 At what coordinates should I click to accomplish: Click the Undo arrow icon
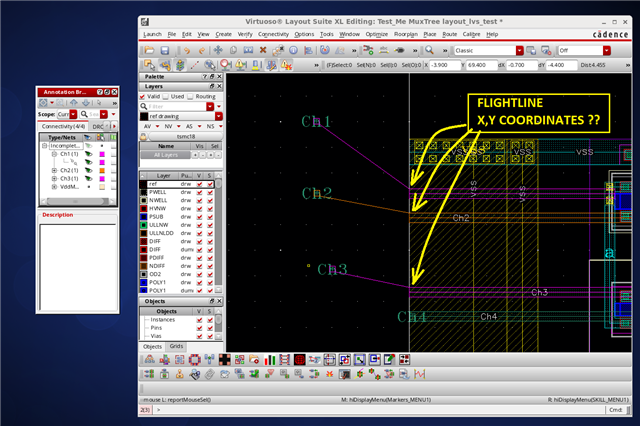pos(187,50)
